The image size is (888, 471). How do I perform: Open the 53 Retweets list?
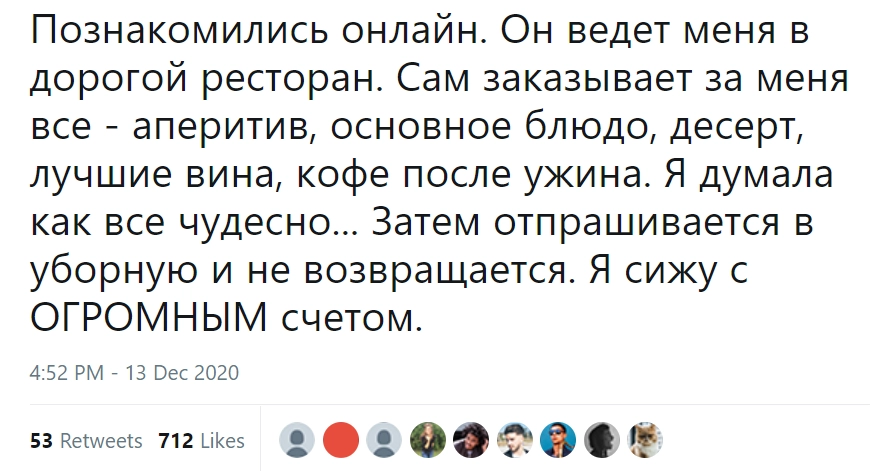[x=87, y=440]
